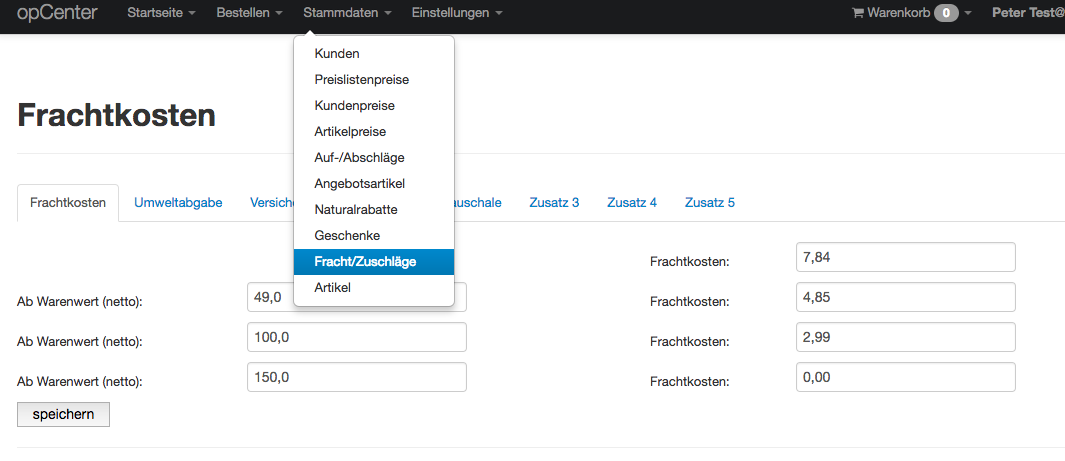Screen dimensions: 1065x461
Task: Collapse the Stammdaten dropdown menu
Action: [x=347, y=13]
